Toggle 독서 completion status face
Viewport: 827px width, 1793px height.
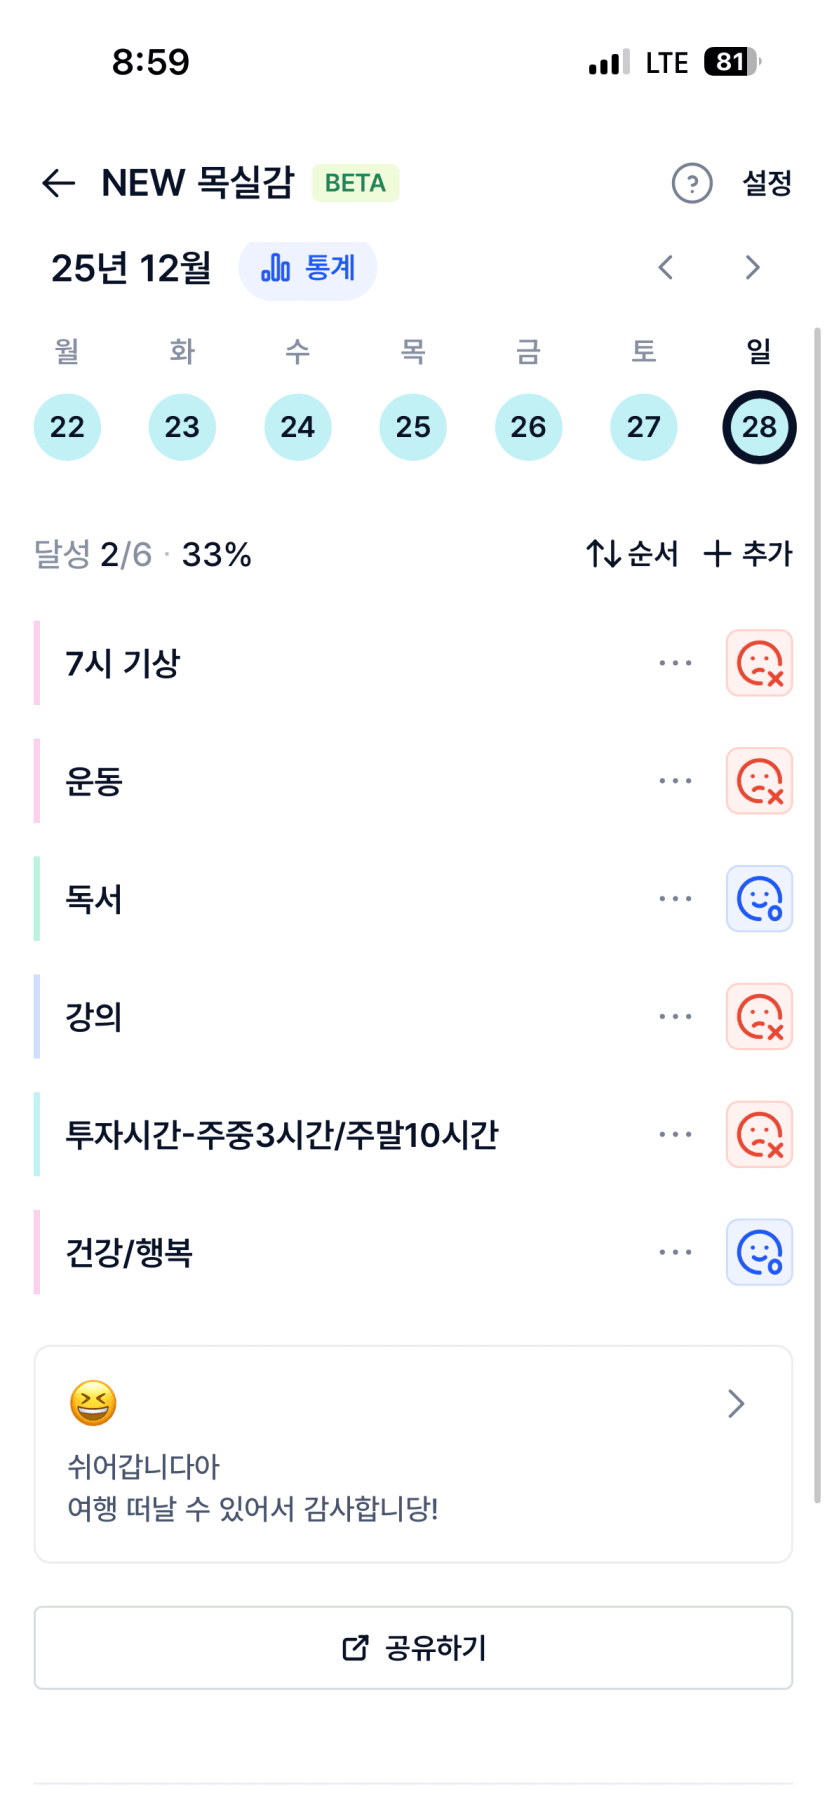pyautogui.click(x=759, y=899)
